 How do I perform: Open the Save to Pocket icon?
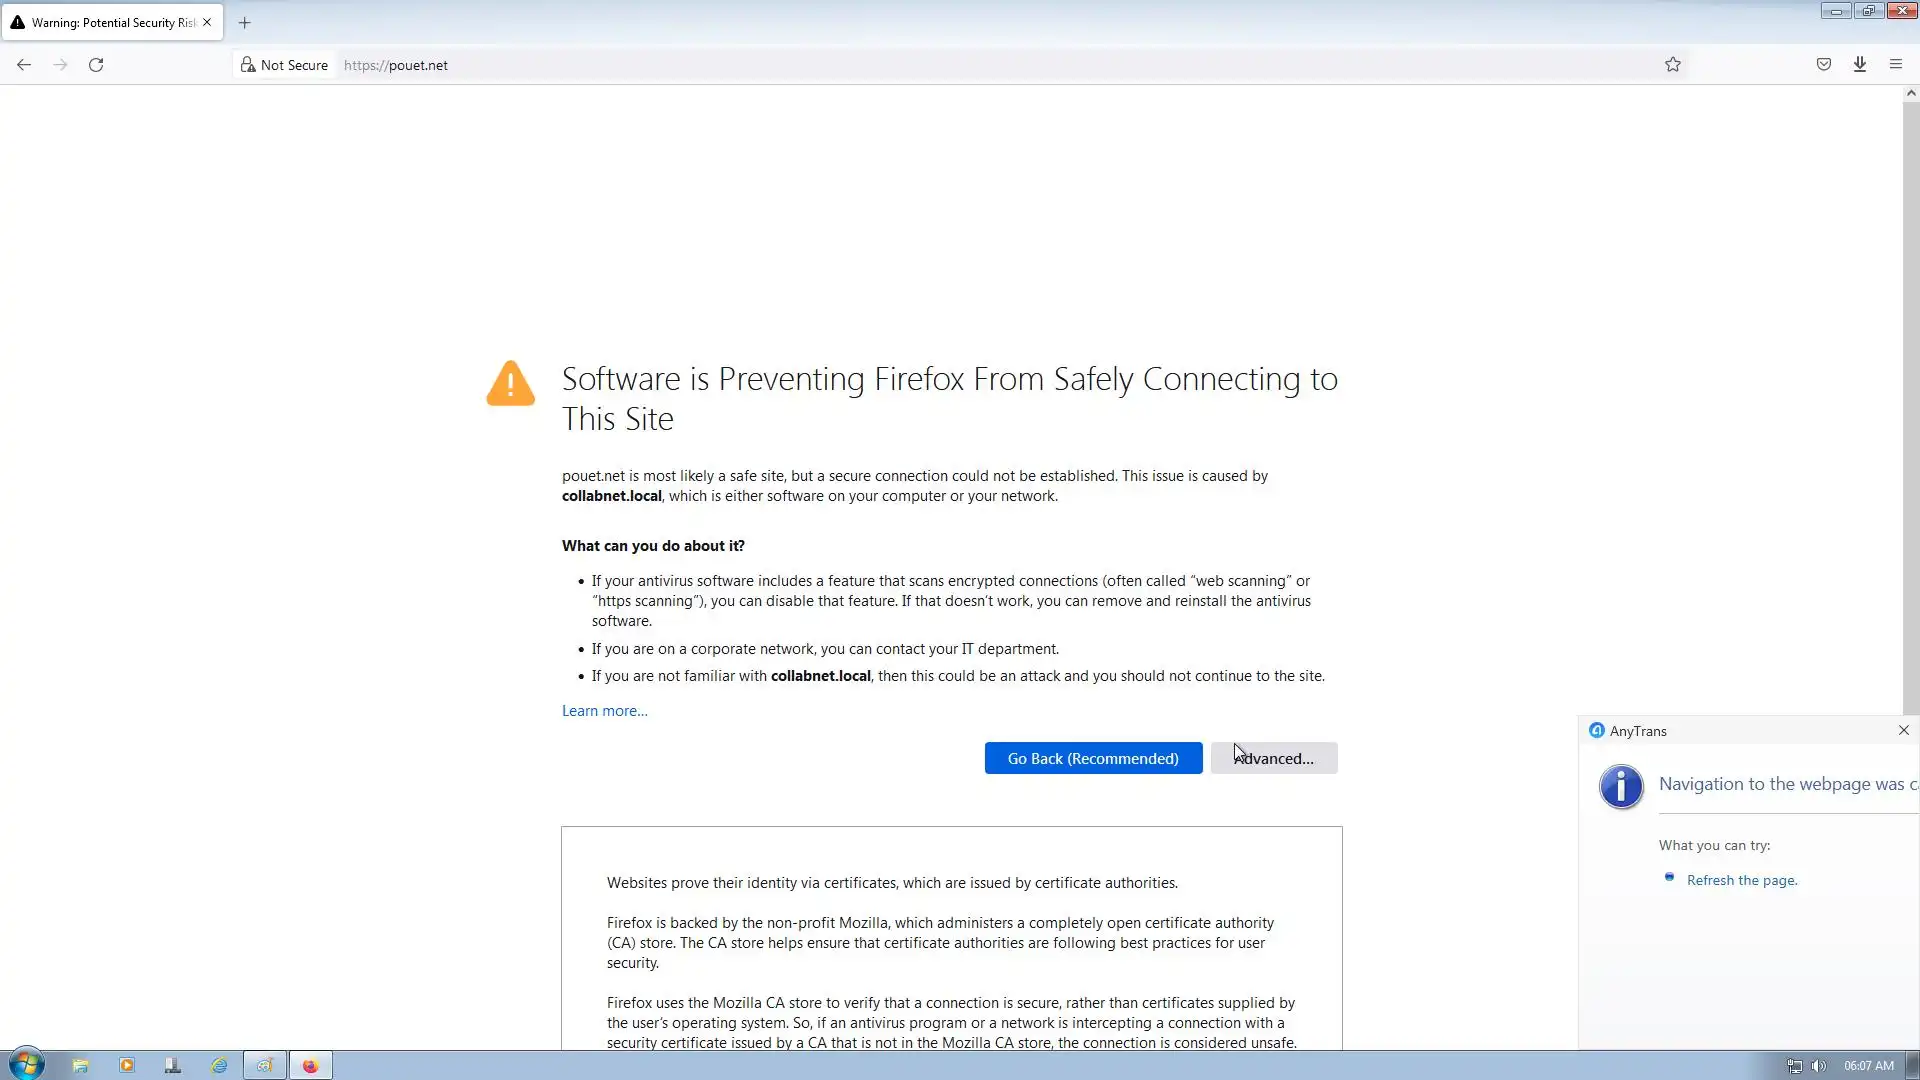(1824, 65)
